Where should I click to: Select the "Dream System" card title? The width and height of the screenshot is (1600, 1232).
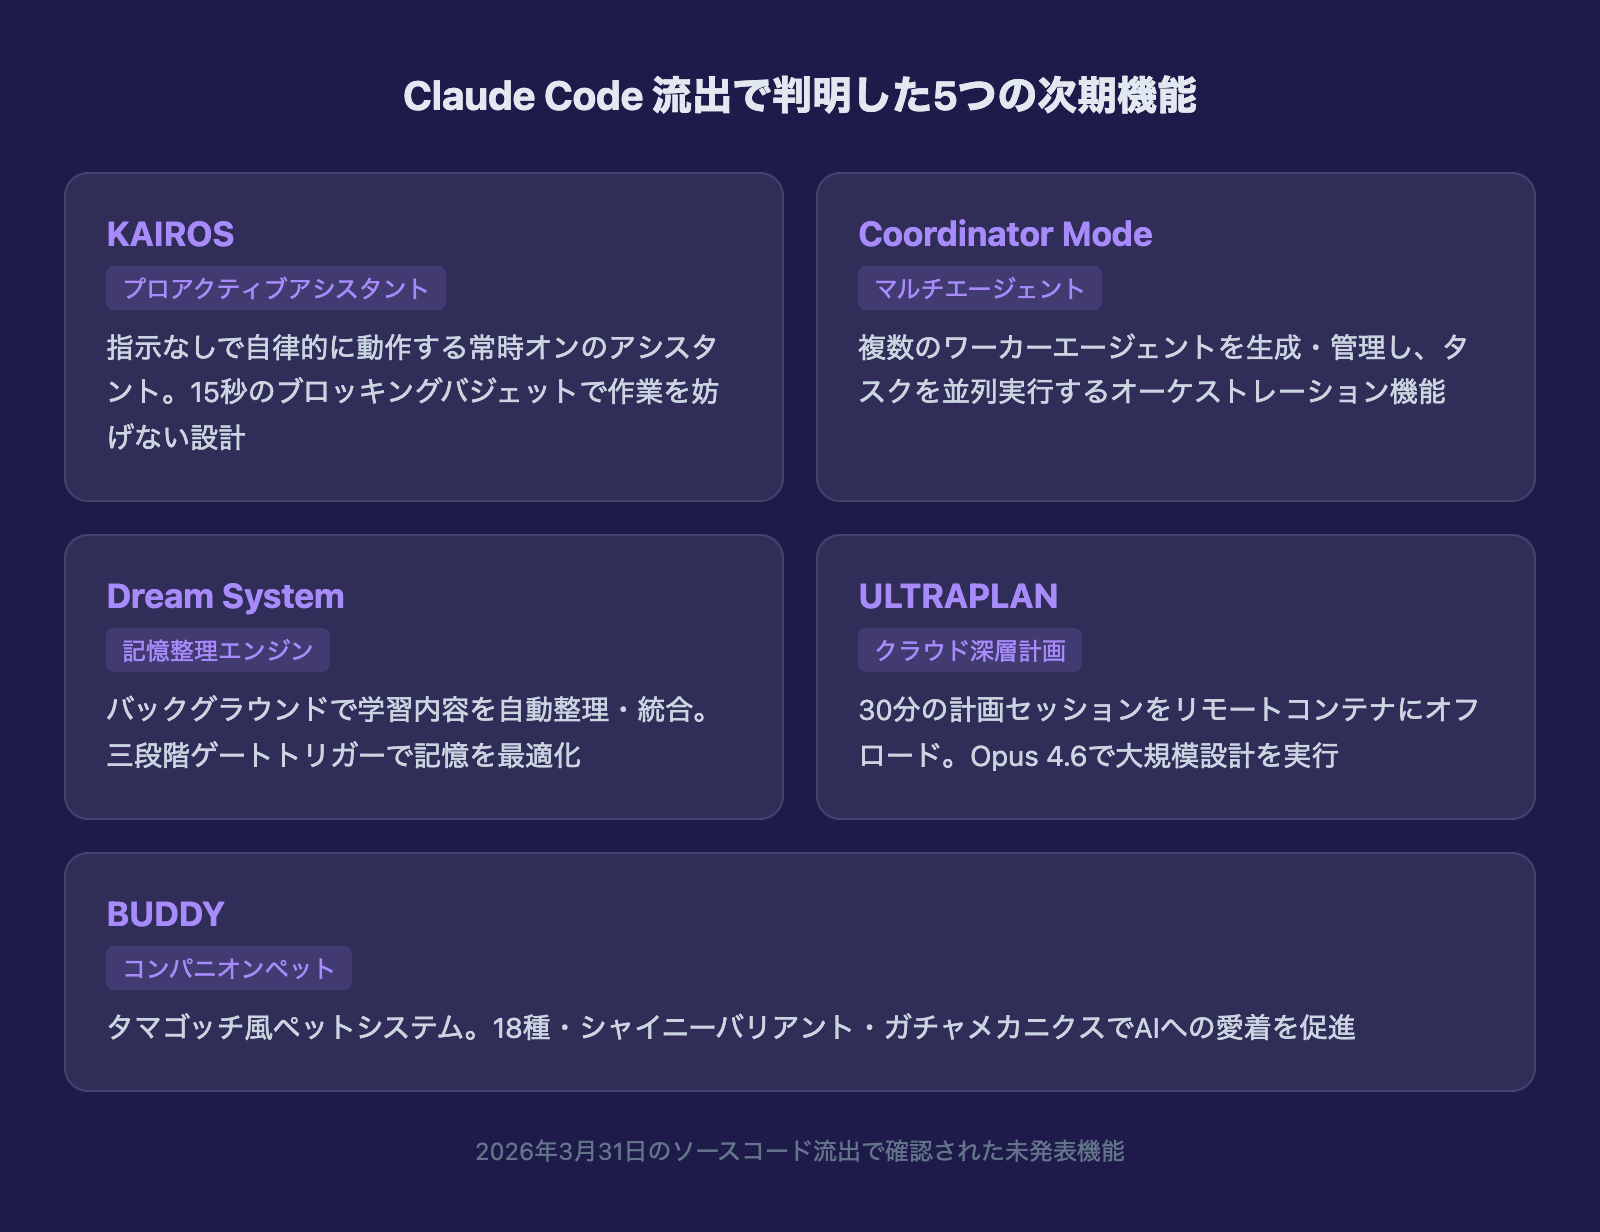click(x=225, y=596)
